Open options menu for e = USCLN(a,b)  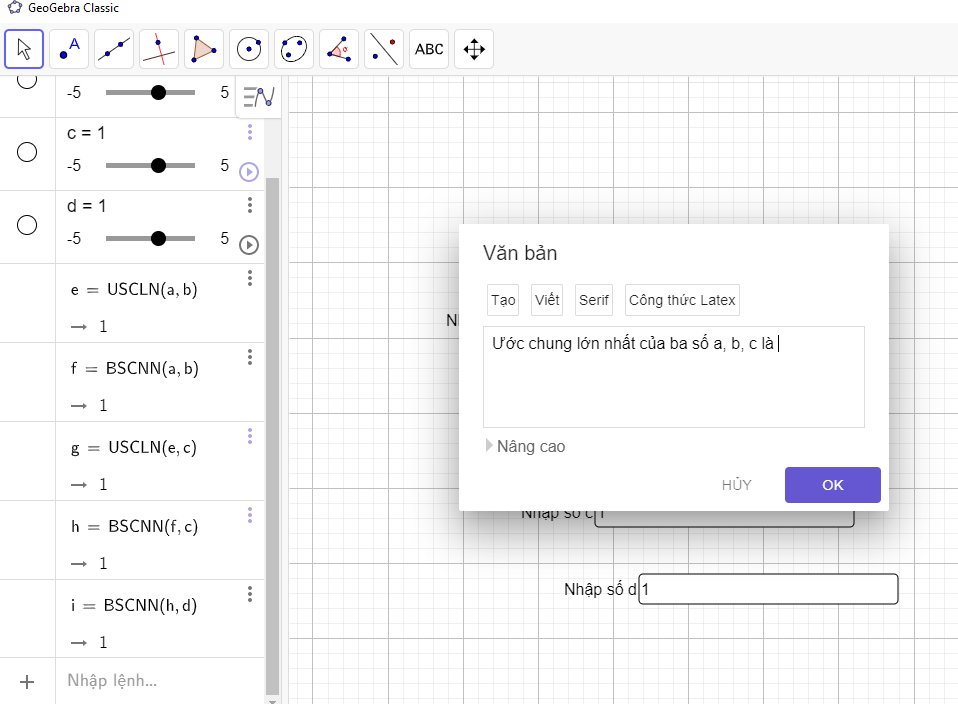250,278
